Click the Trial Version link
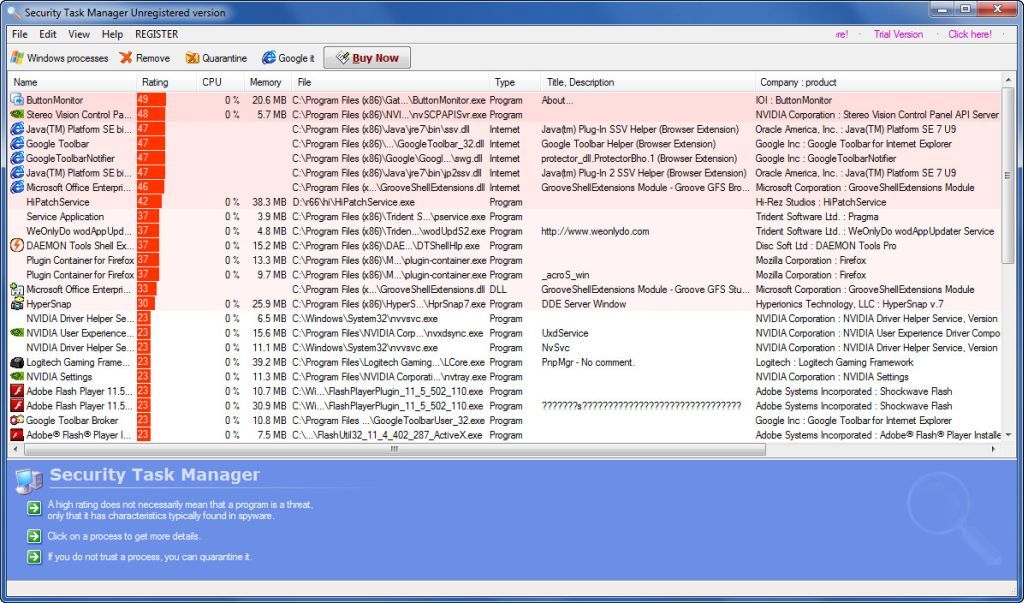This screenshot has height=603, width=1024. coord(899,34)
